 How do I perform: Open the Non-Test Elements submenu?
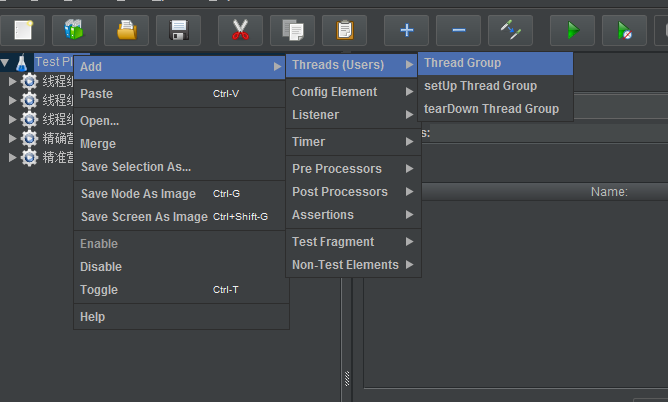click(353, 265)
